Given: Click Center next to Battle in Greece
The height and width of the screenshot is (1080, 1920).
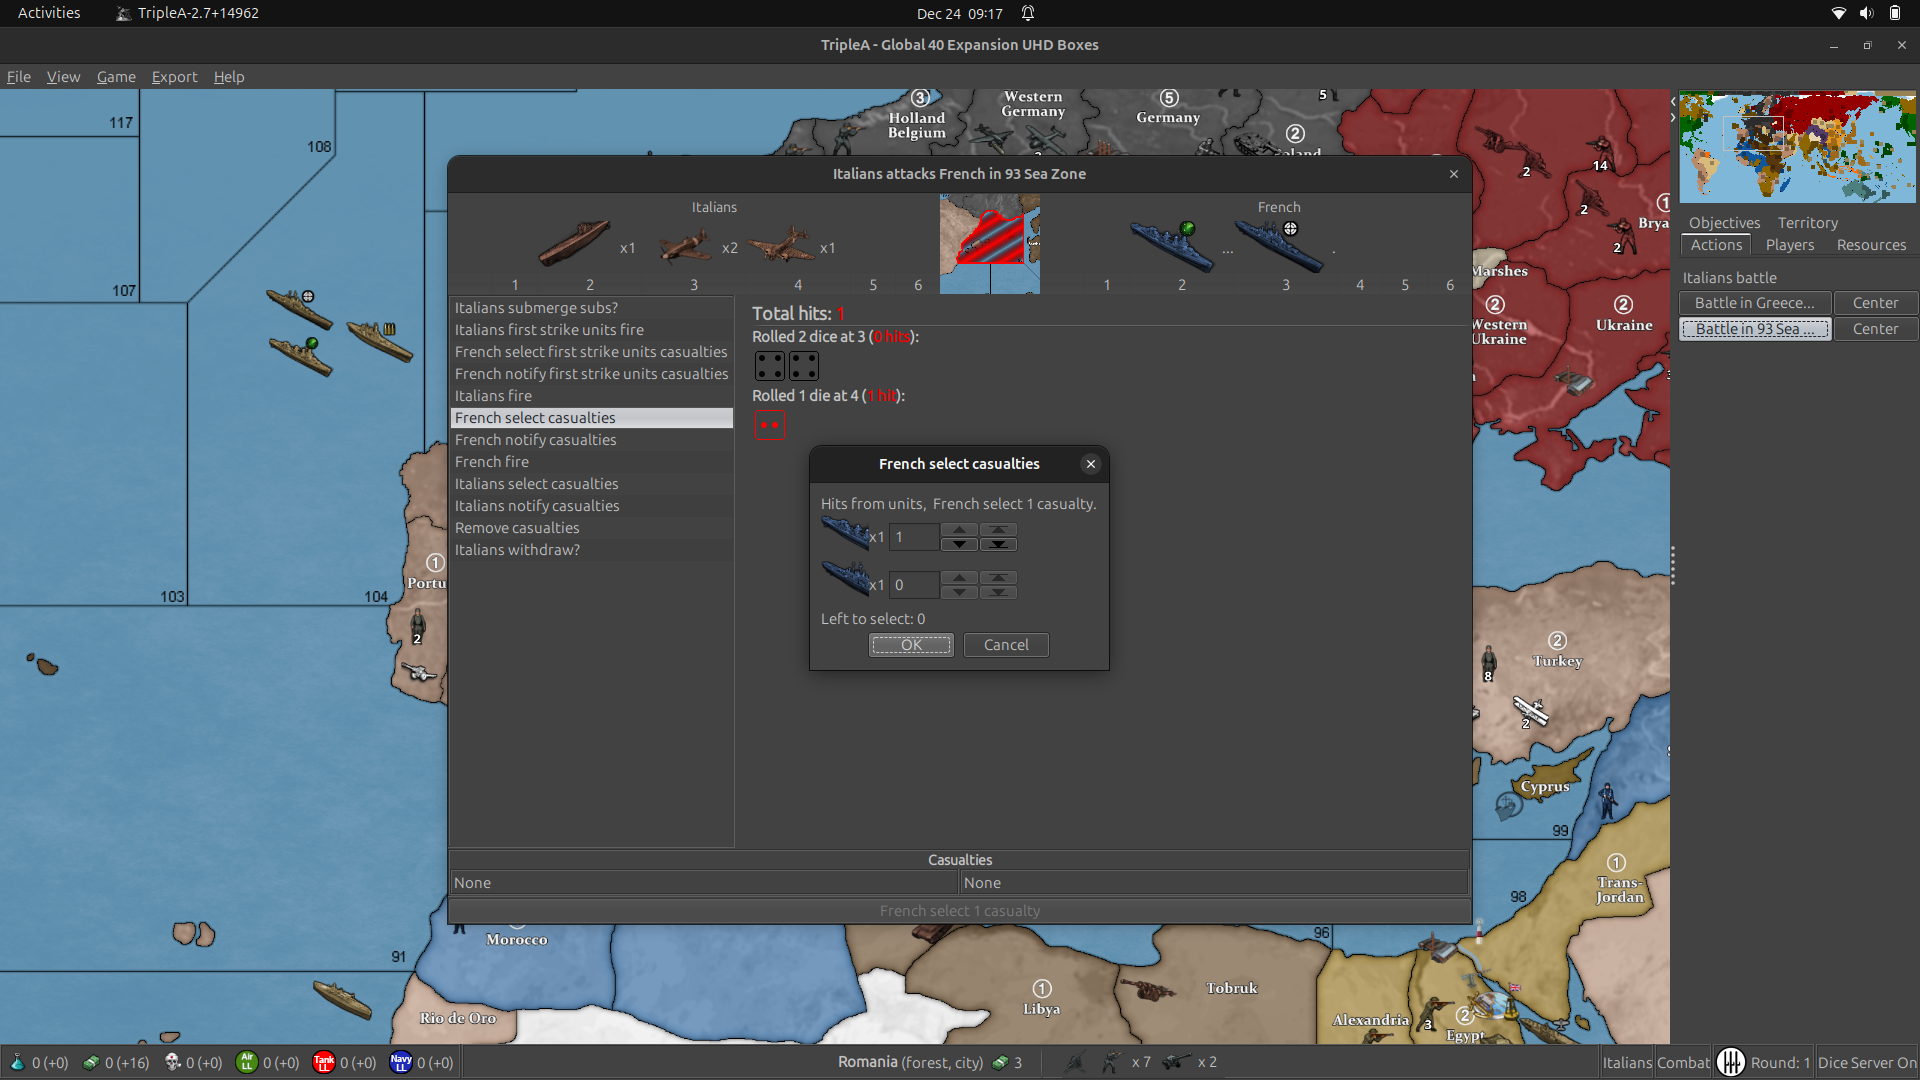Looking at the screenshot, I should pos(1875,302).
